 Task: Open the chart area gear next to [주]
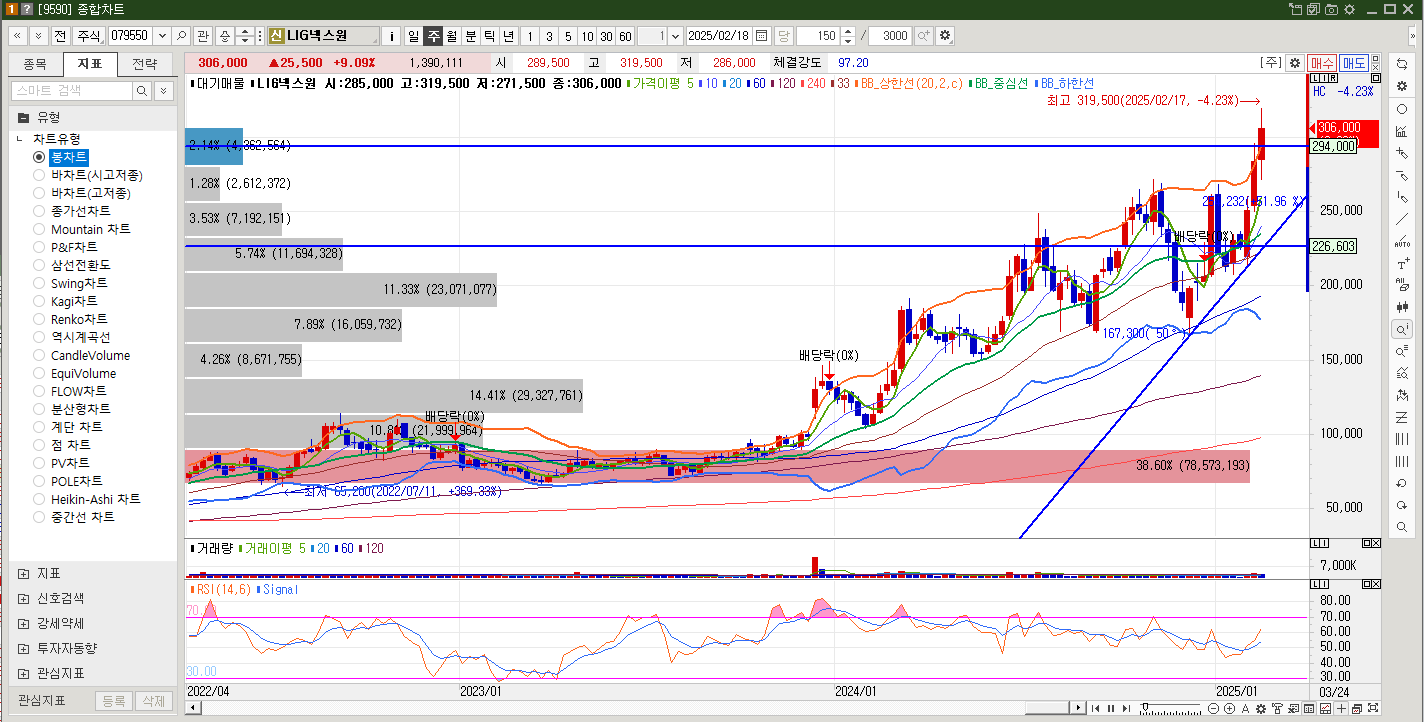pos(1294,63)
